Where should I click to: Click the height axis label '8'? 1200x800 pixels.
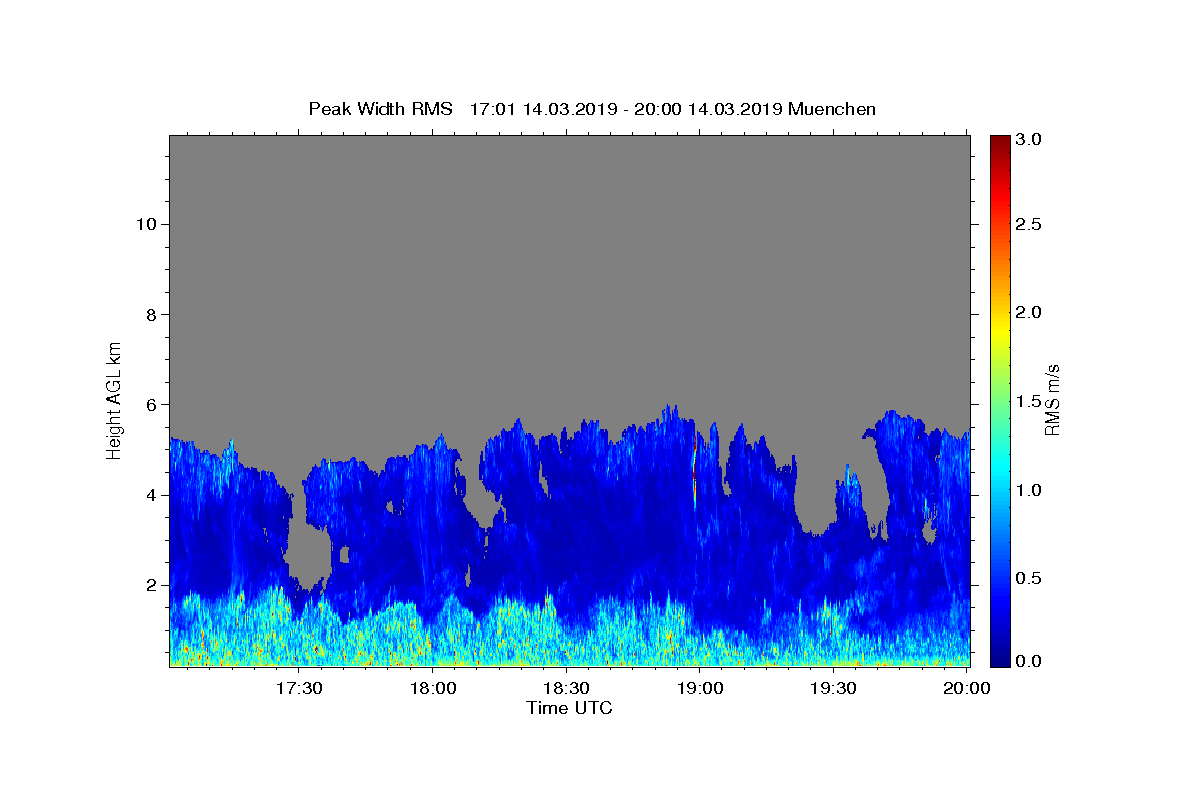pyautogui.click(x=152, y=314)
